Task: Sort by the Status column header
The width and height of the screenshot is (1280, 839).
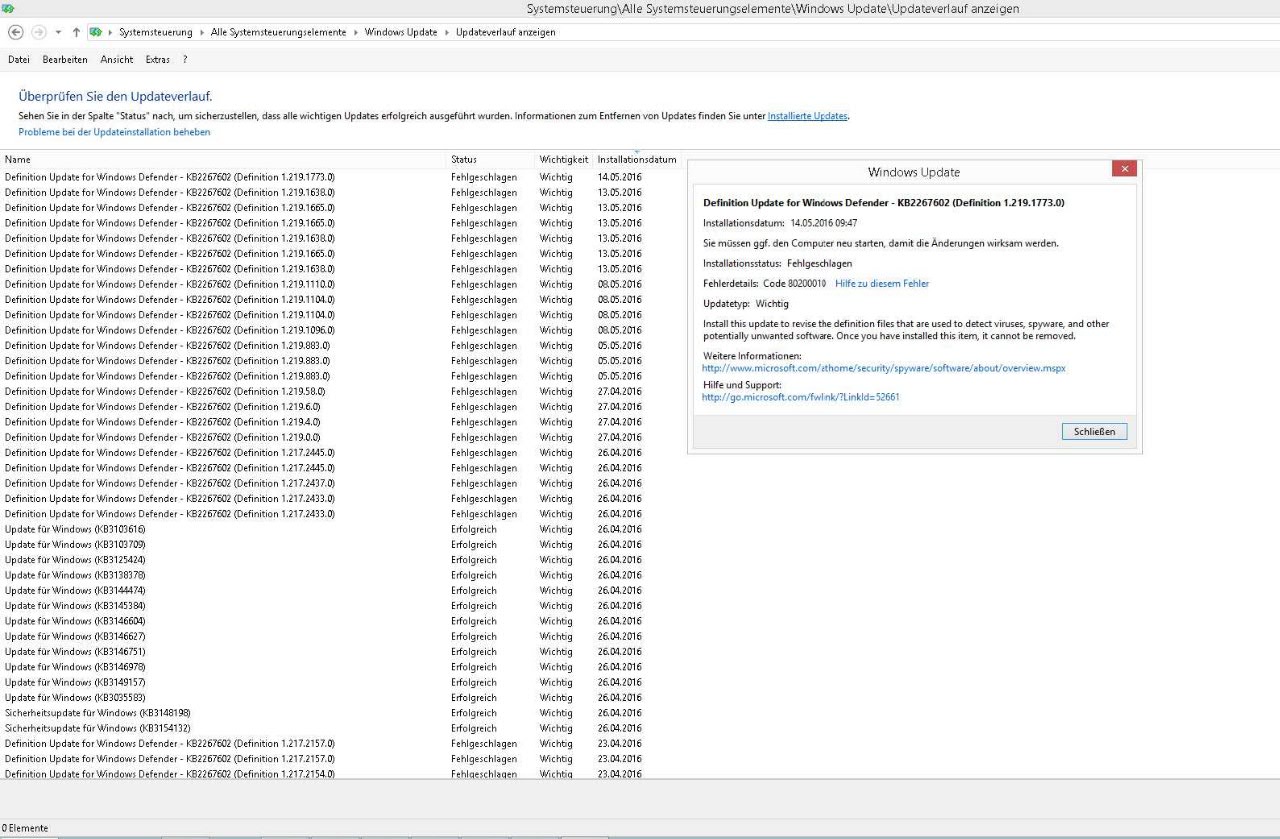Action: tap(492, 160)
